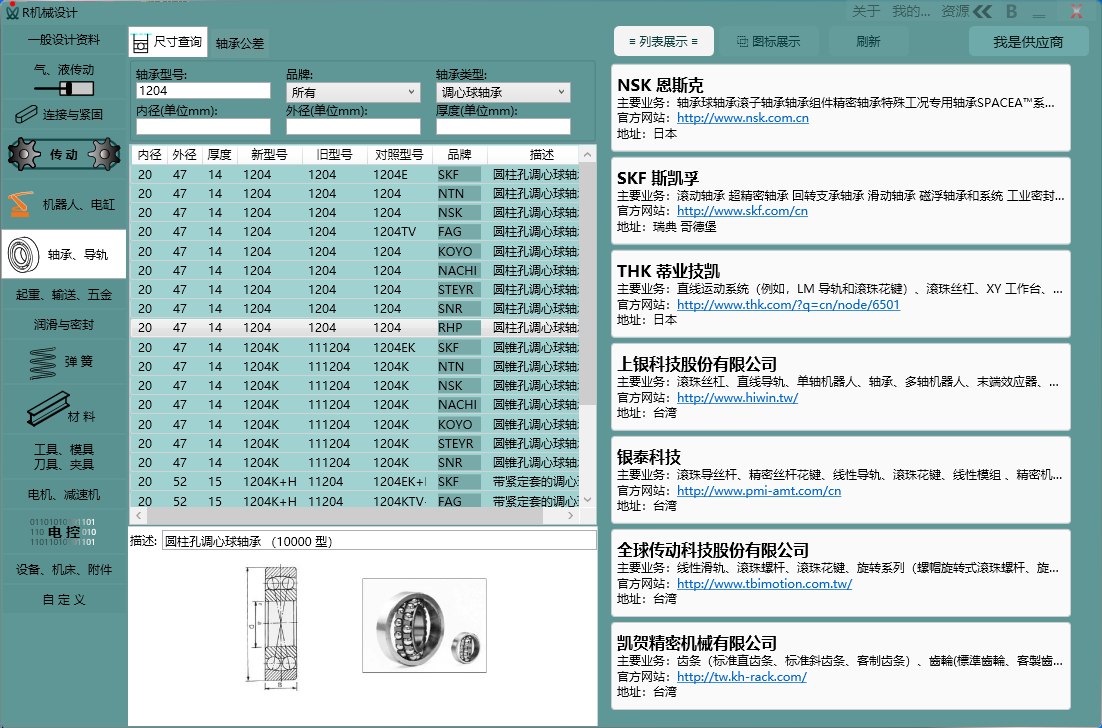Click the 轴承型号 field containing 1204
1102x728 pixels.
203,91
